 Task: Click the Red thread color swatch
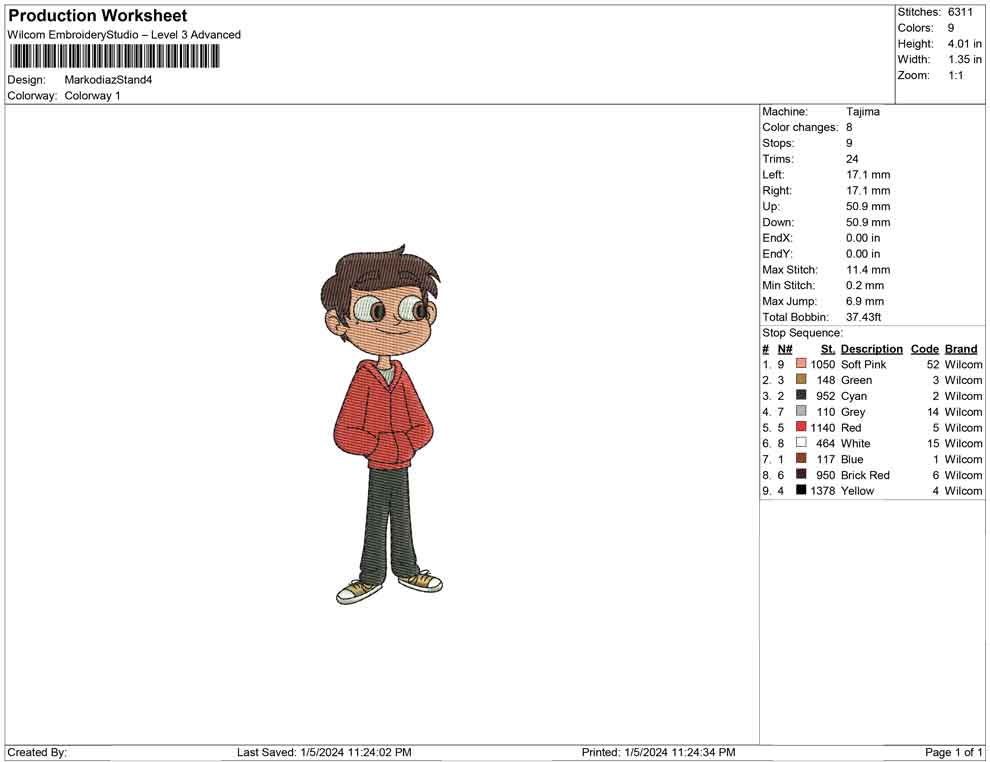click(x=801, y=427)
